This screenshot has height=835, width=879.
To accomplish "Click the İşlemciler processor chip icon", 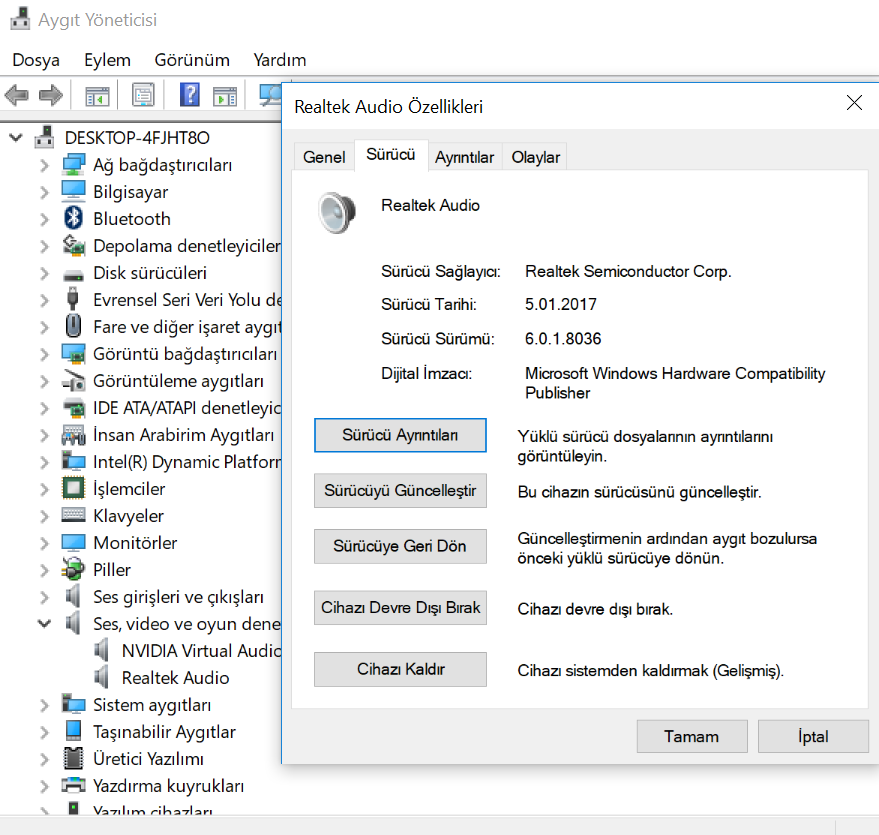I will [73, 488].
